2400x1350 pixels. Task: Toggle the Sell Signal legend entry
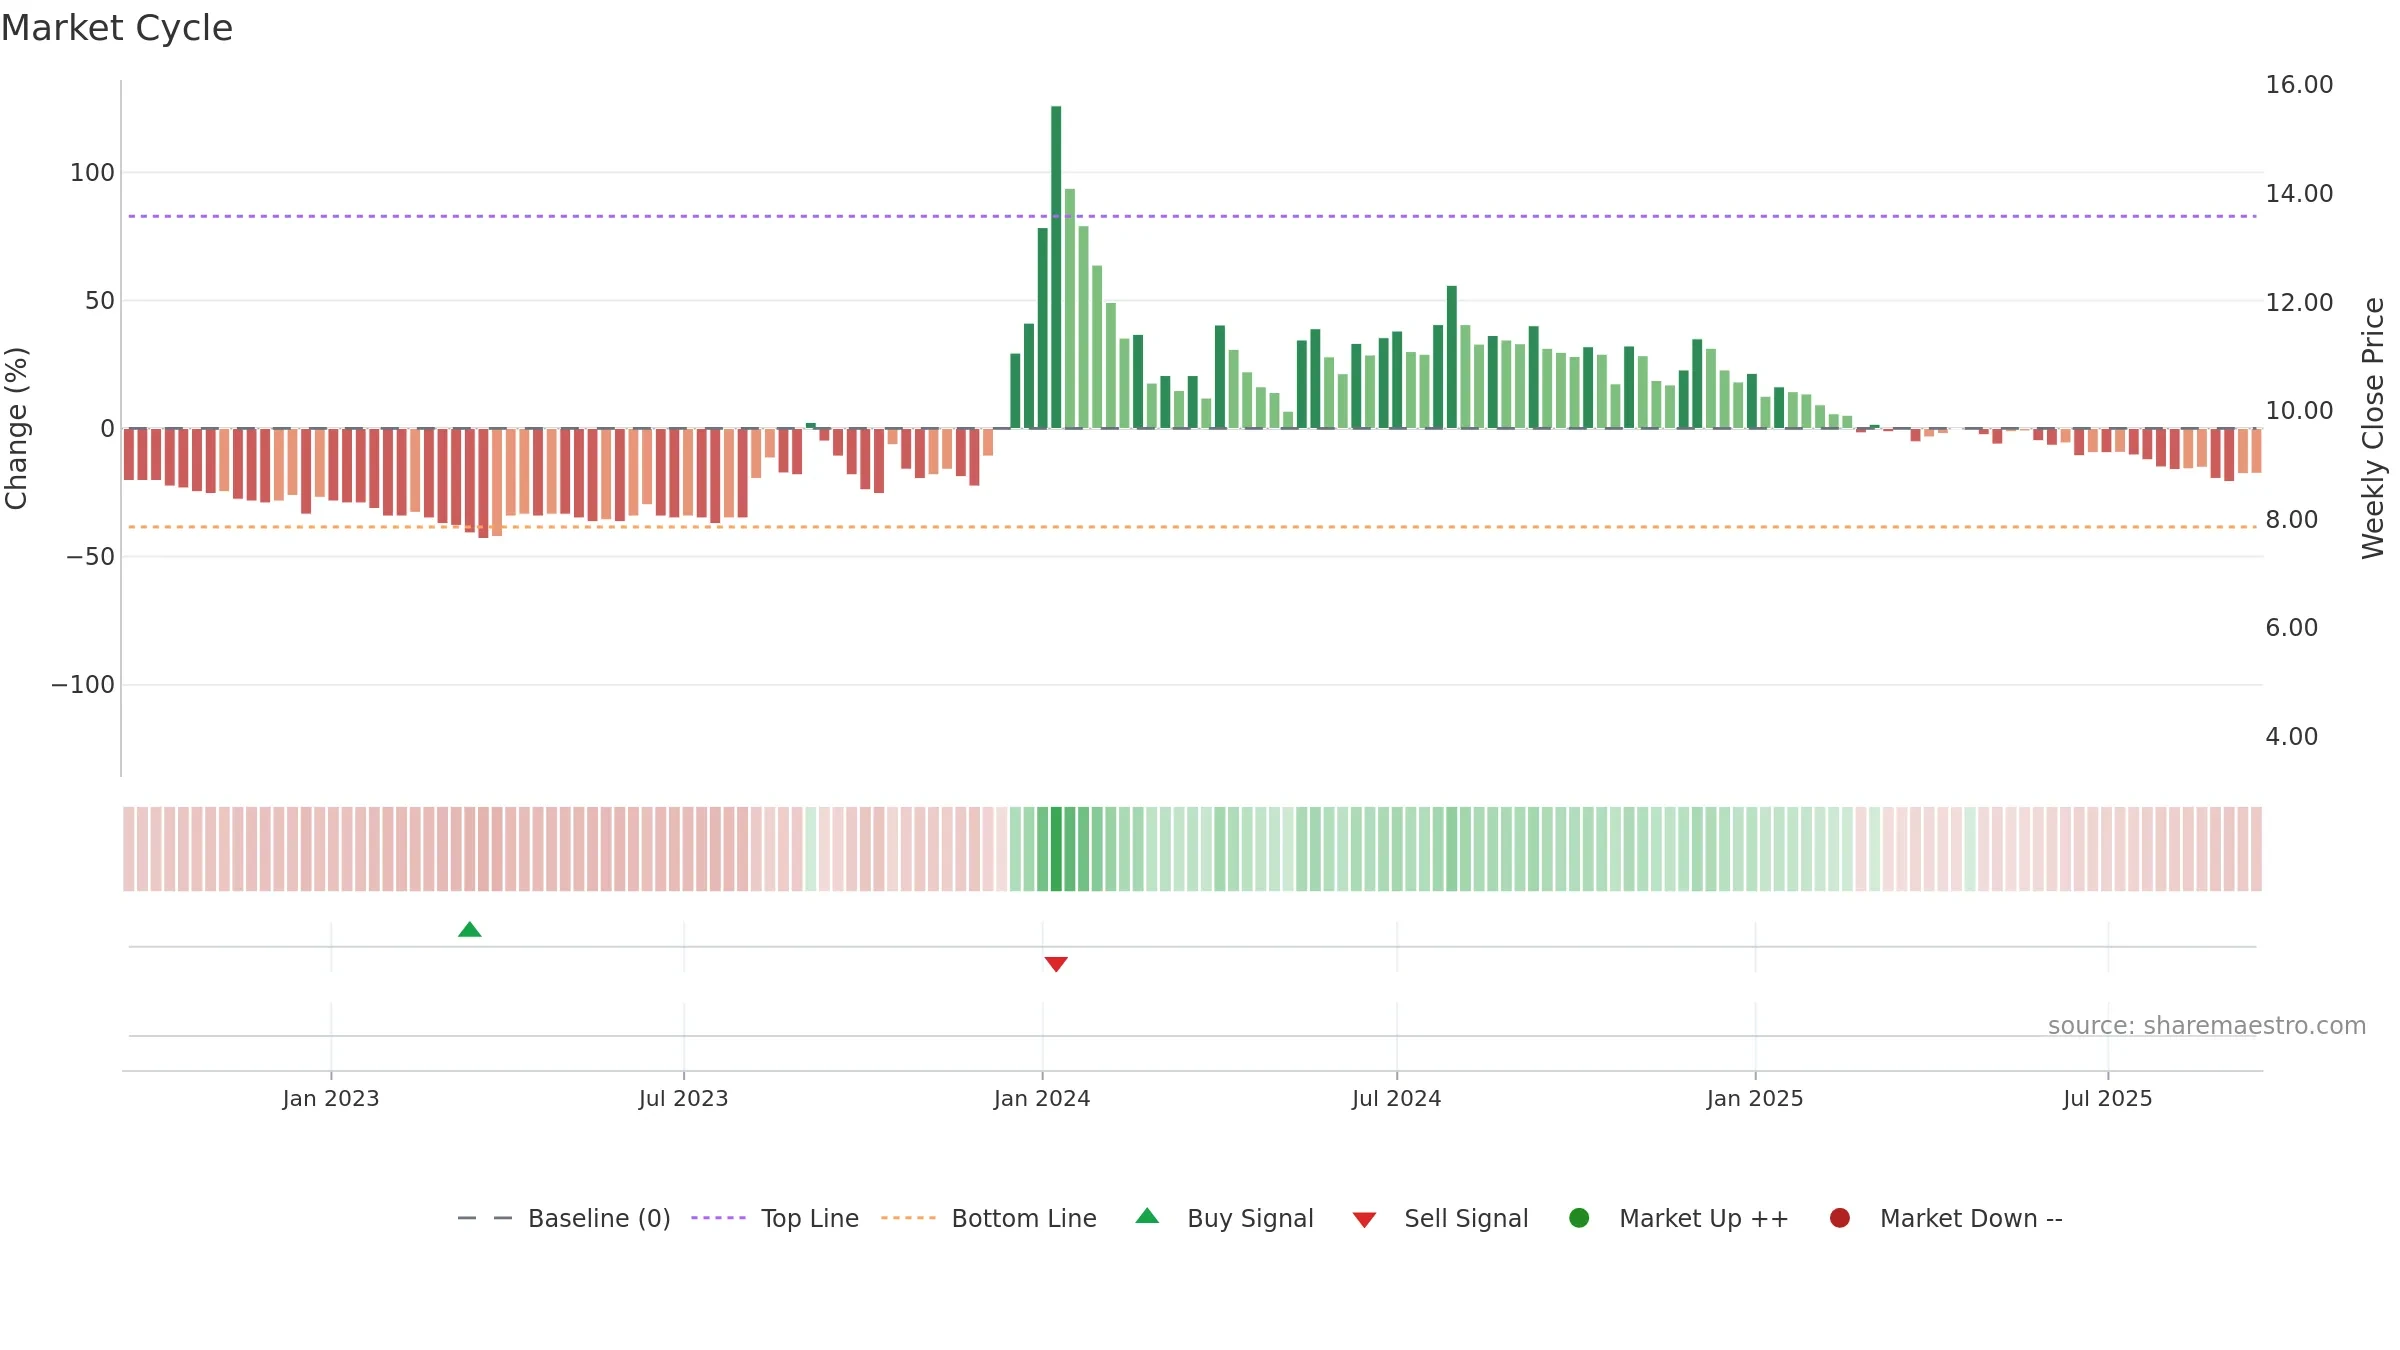point(1440,1218)
